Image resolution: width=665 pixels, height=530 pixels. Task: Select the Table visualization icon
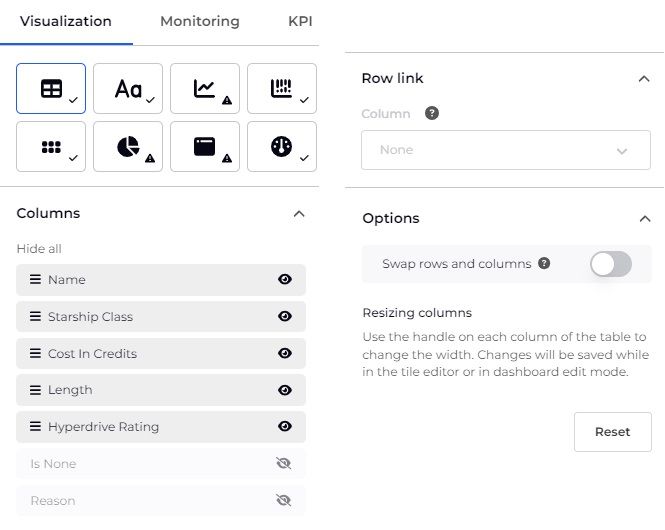(51, 89)
